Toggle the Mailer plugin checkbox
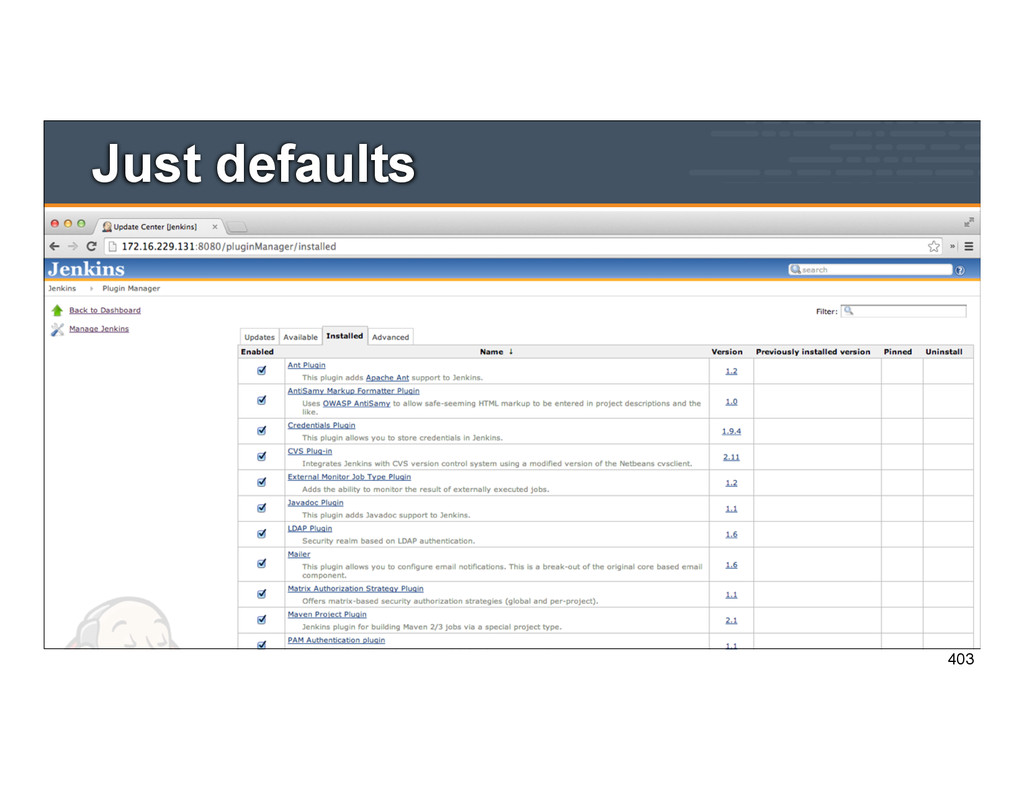 (262, 563)
